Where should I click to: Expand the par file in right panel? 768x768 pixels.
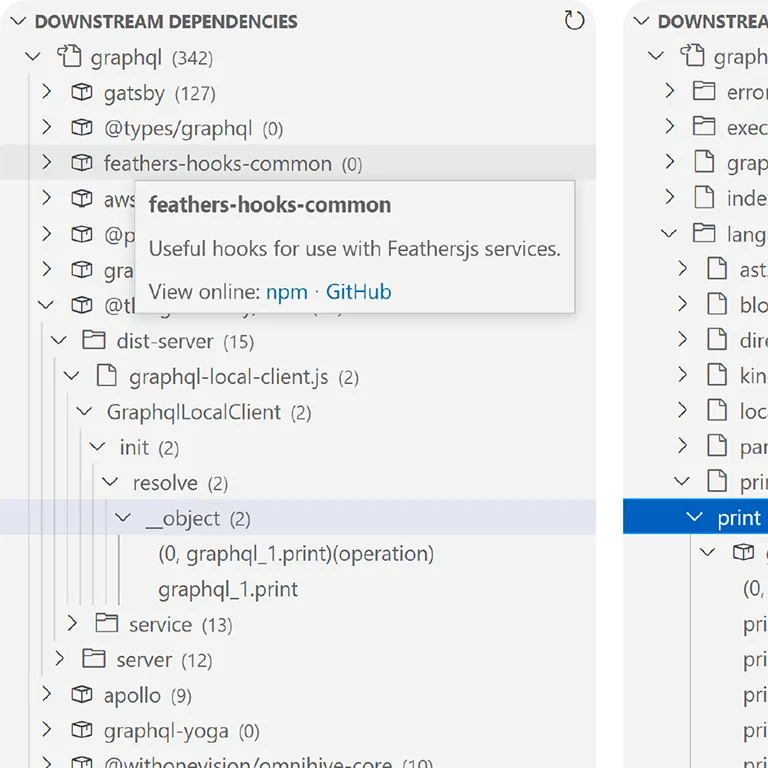coord(682,446)
